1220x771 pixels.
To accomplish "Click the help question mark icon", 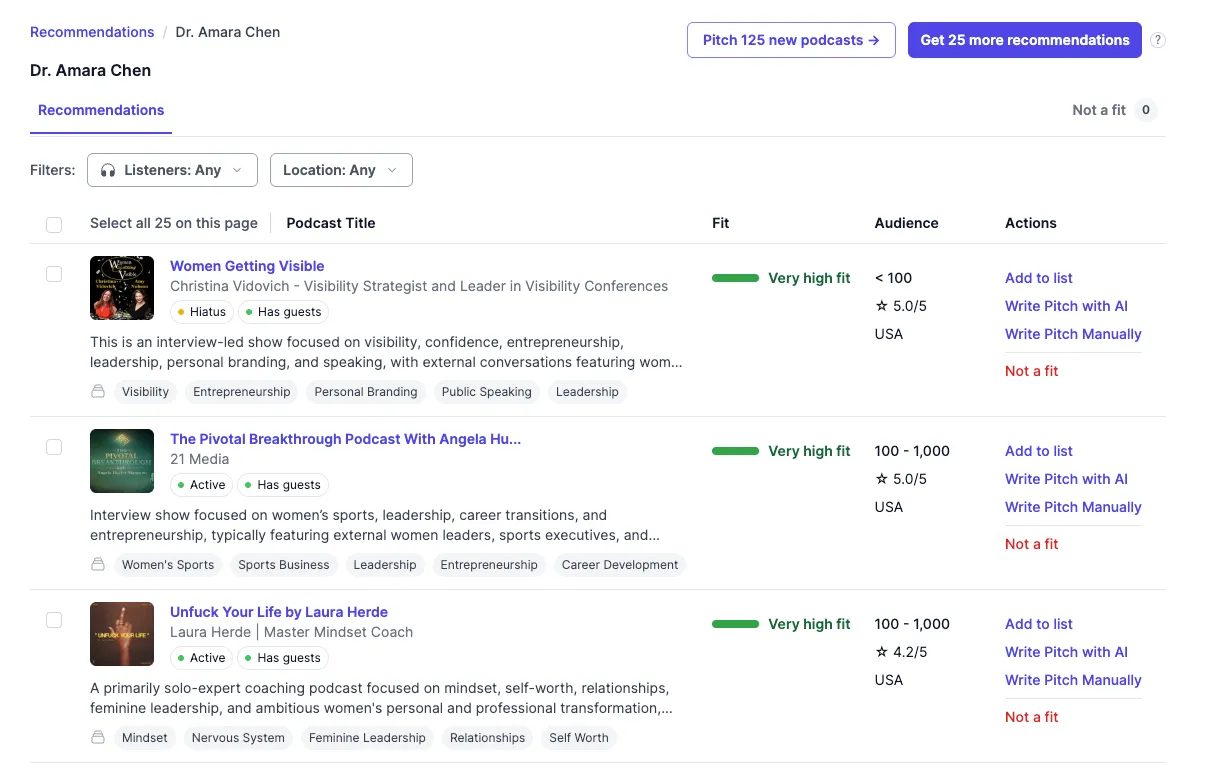I will (x=1158, y=40).
